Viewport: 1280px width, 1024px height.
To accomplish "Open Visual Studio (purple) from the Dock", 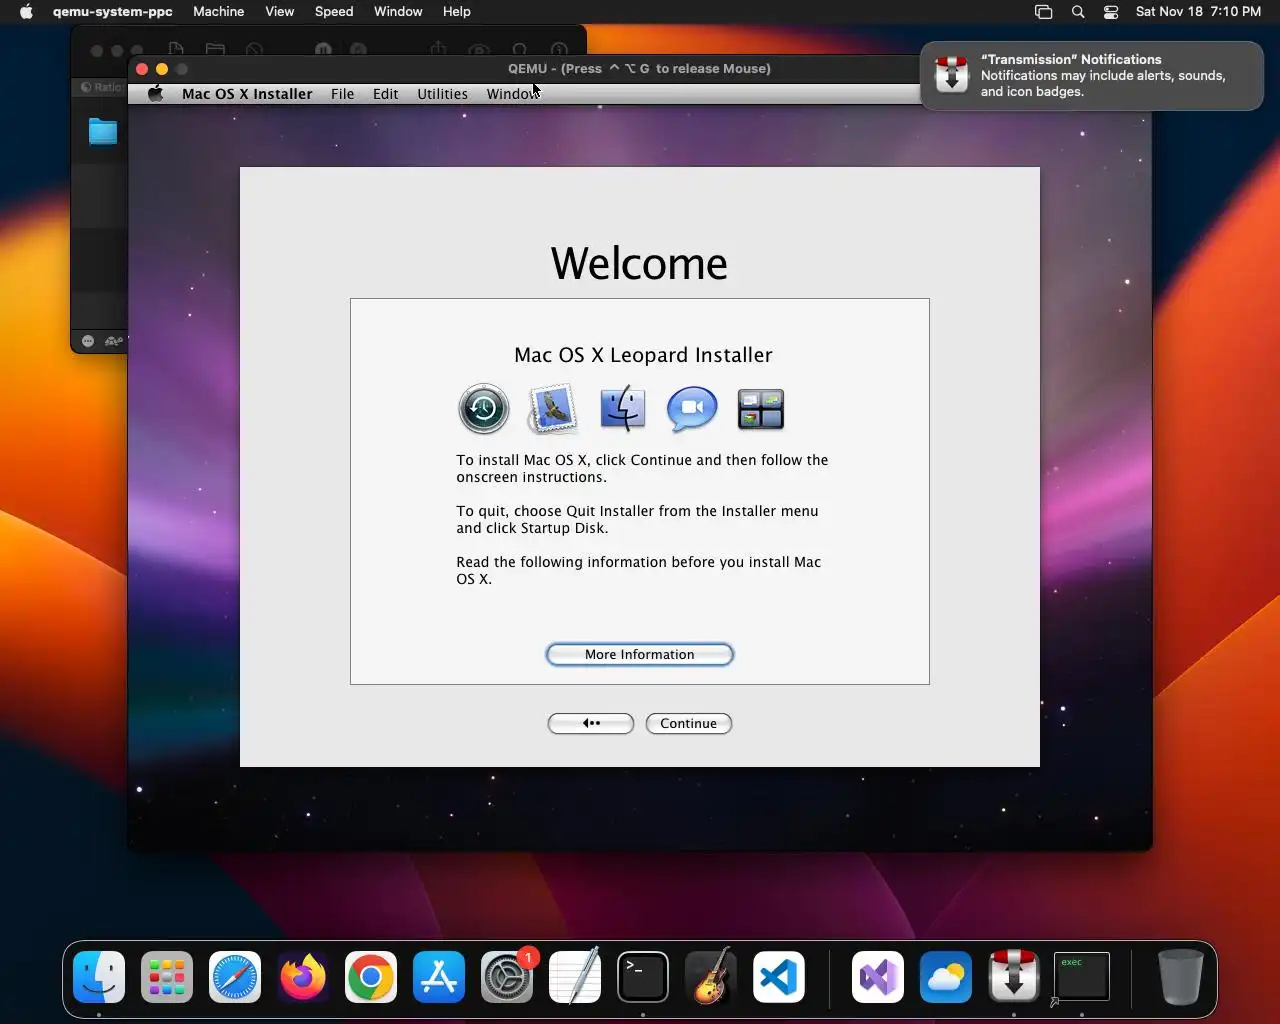I will (878, 977).
